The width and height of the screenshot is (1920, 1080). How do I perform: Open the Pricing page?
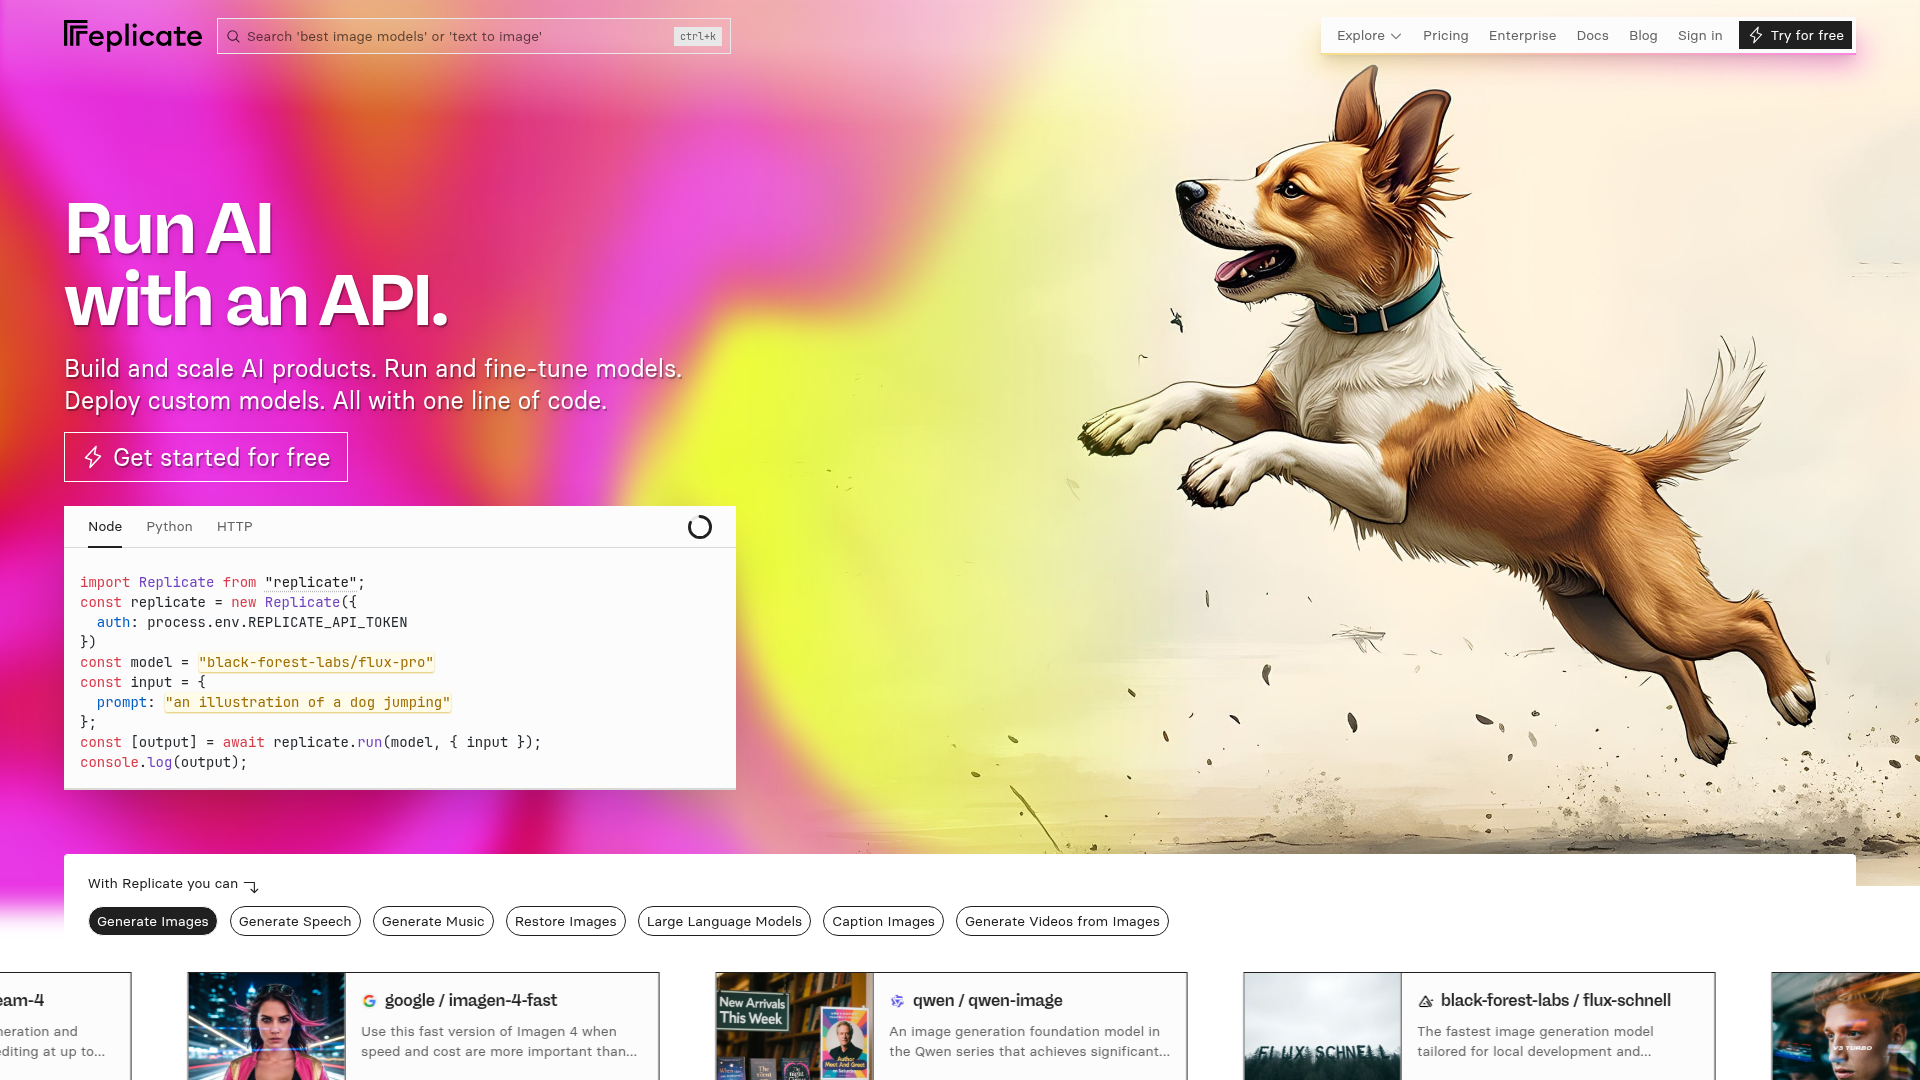point(1445,36)
